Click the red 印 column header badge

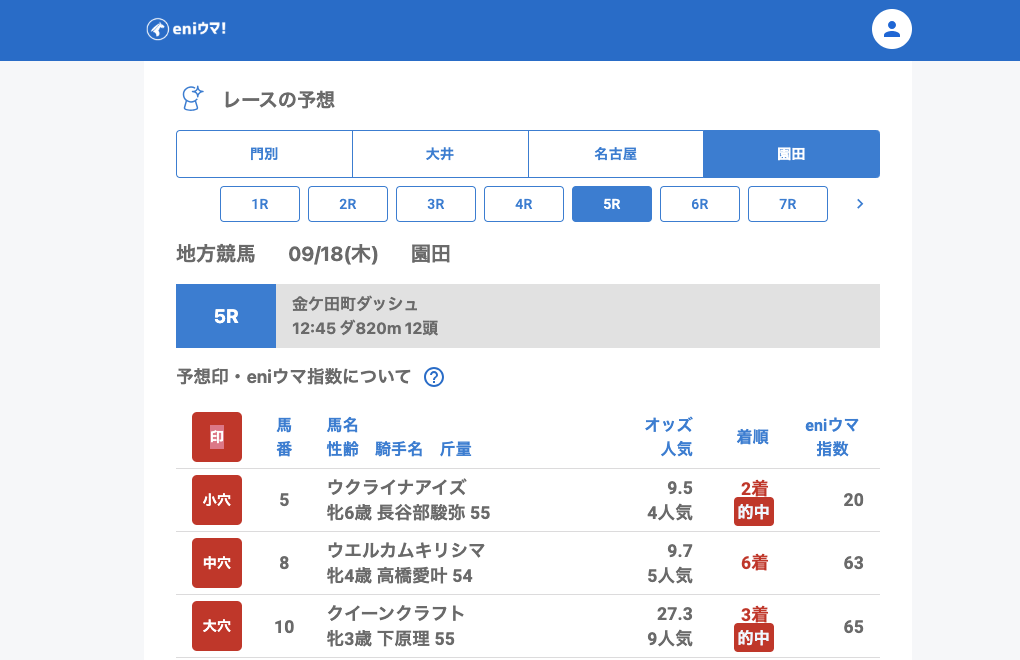pos(217,437)
